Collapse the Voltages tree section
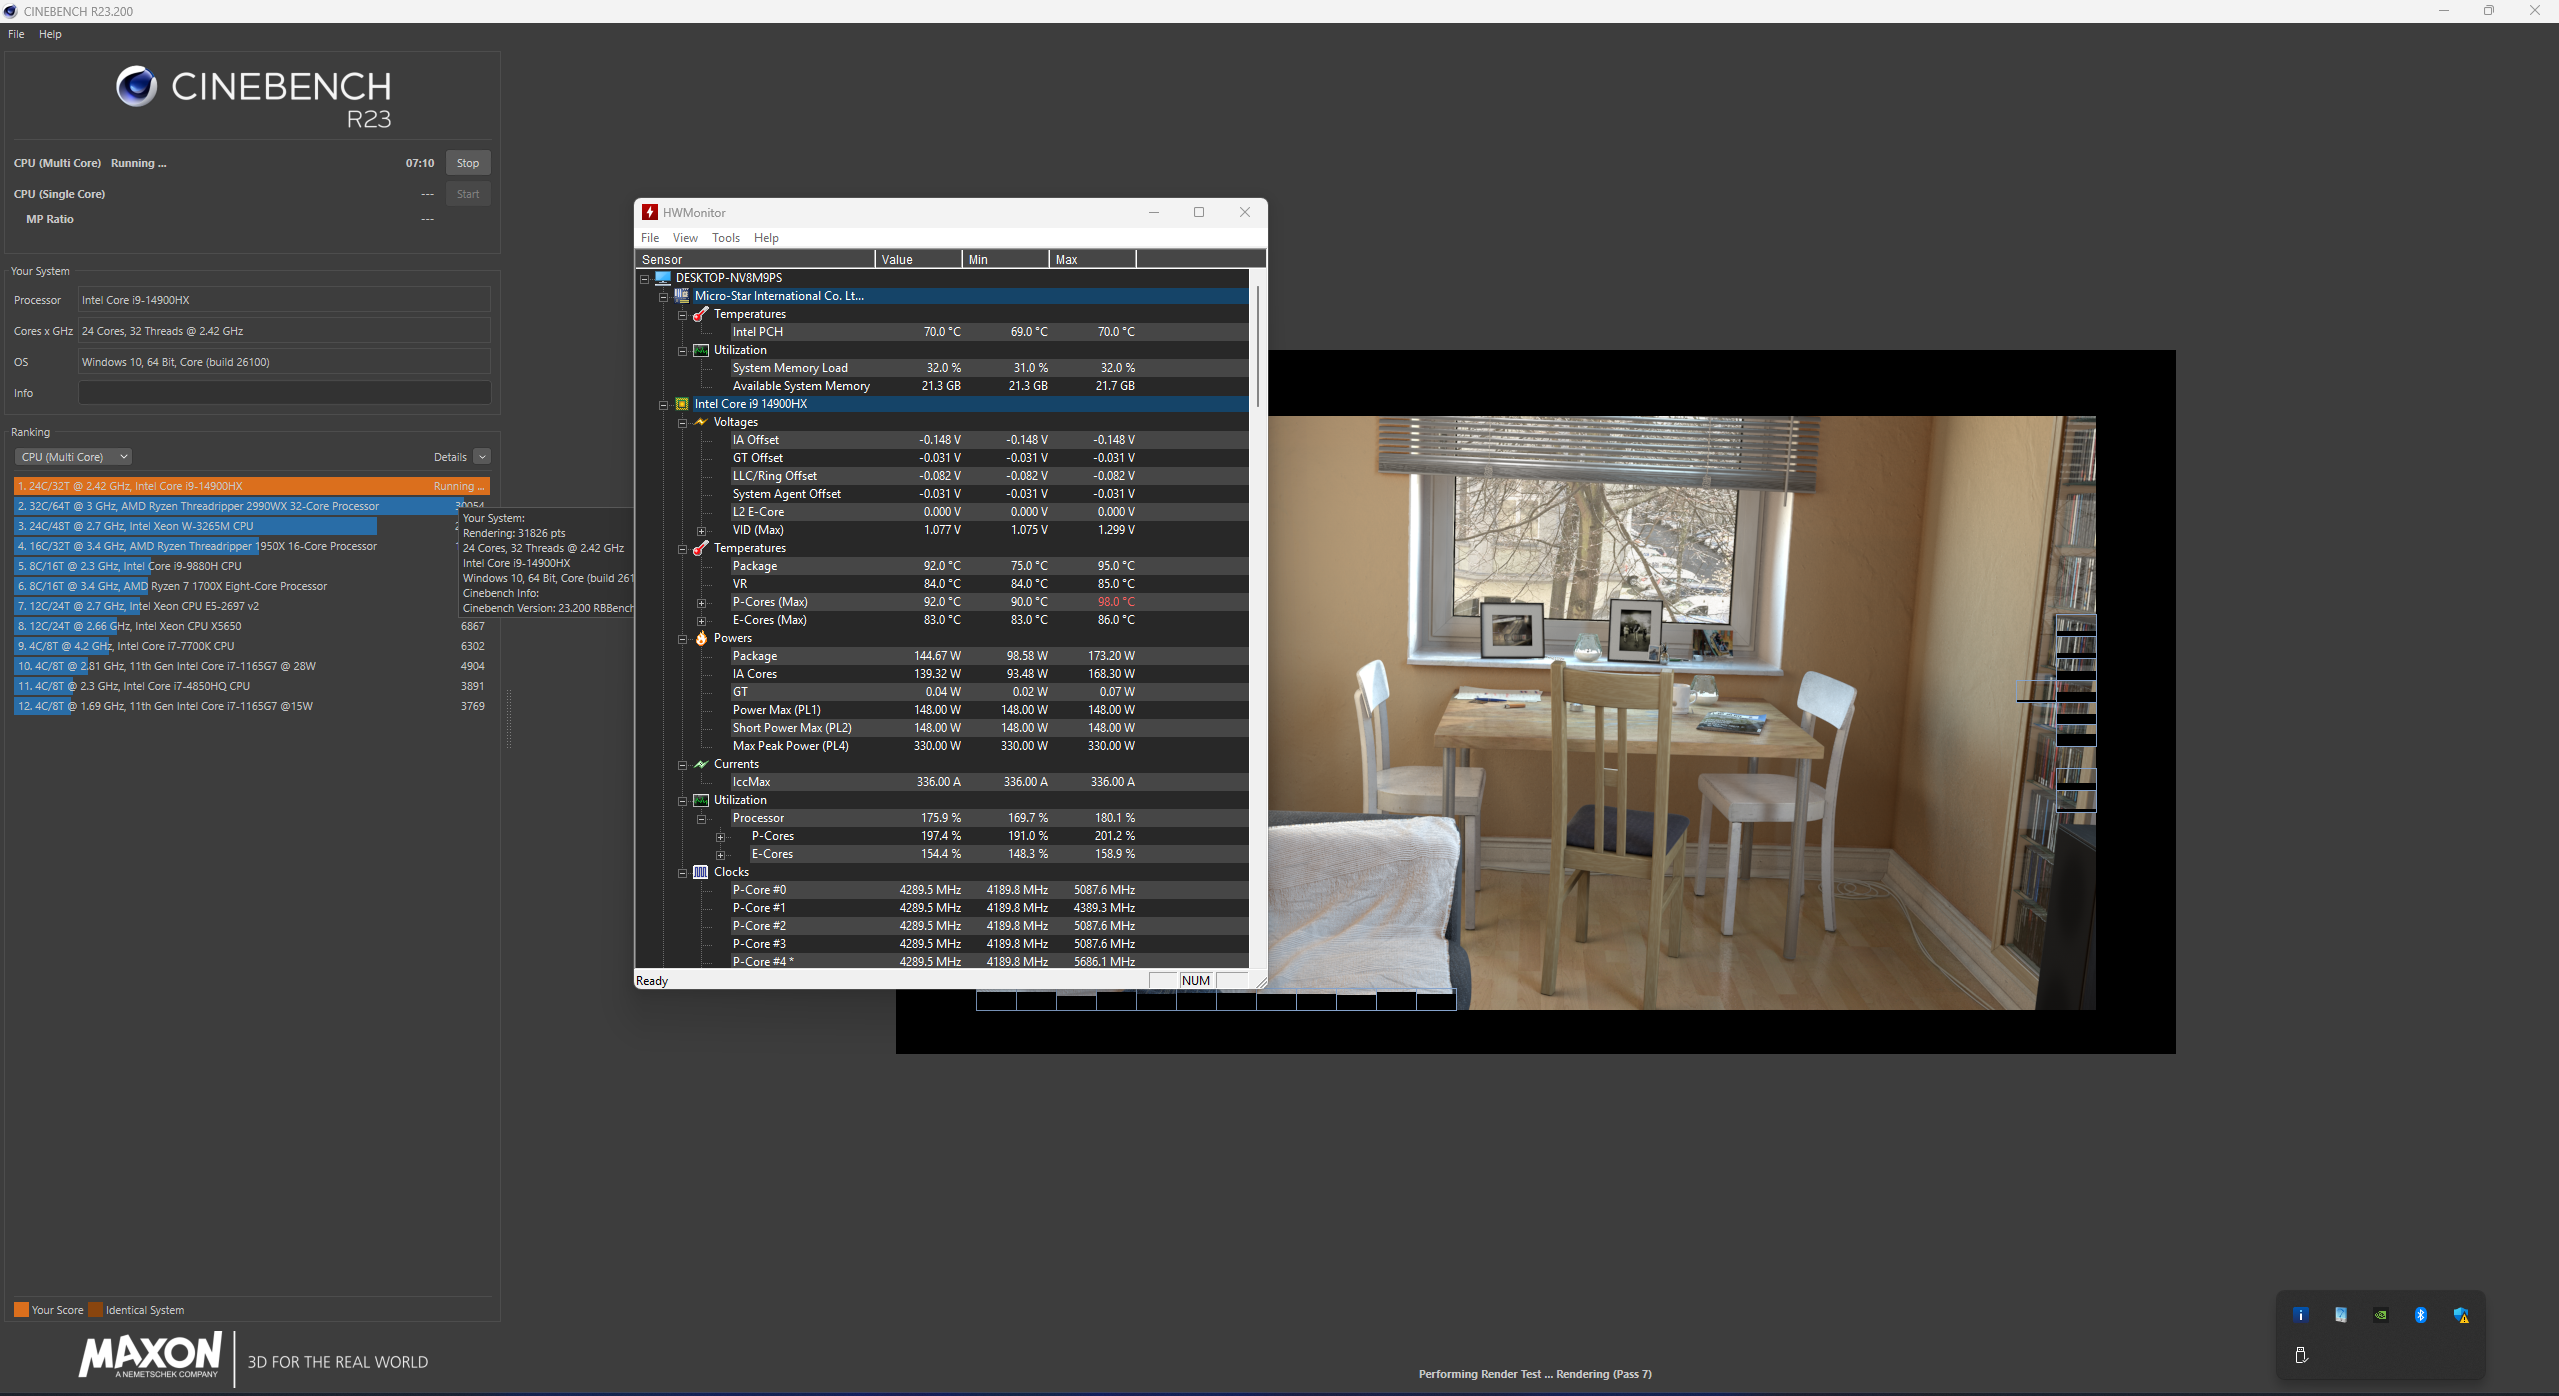The width and height of the screenshot is (2559, 1396). pos(682,423)
